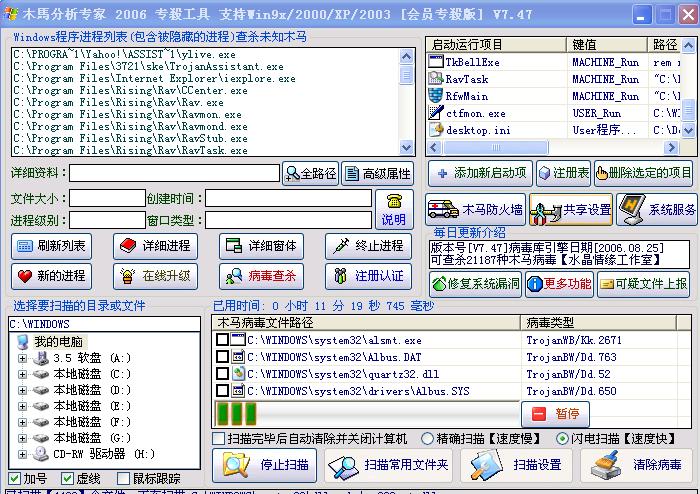This screenshot has width=700, height=494.
Task: Delete selected item 删除选定的项目
Action: tap(644, 173)
